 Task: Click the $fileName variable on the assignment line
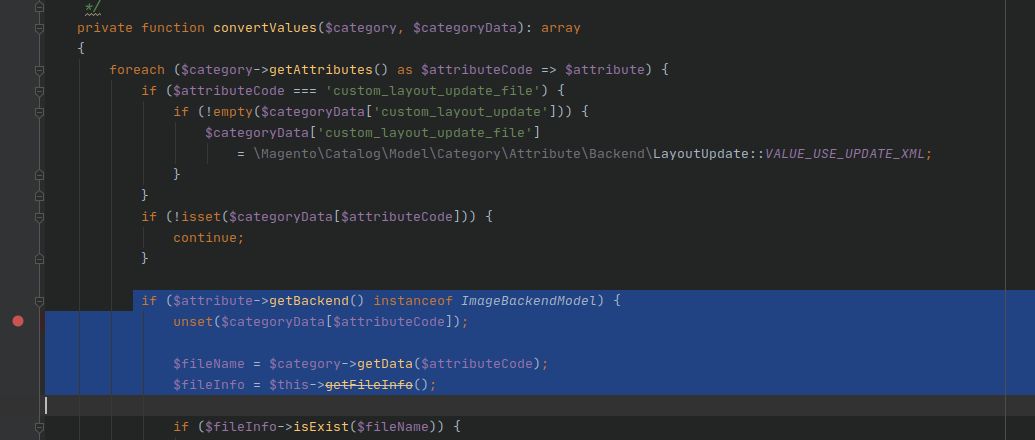(x=209, y=363)
